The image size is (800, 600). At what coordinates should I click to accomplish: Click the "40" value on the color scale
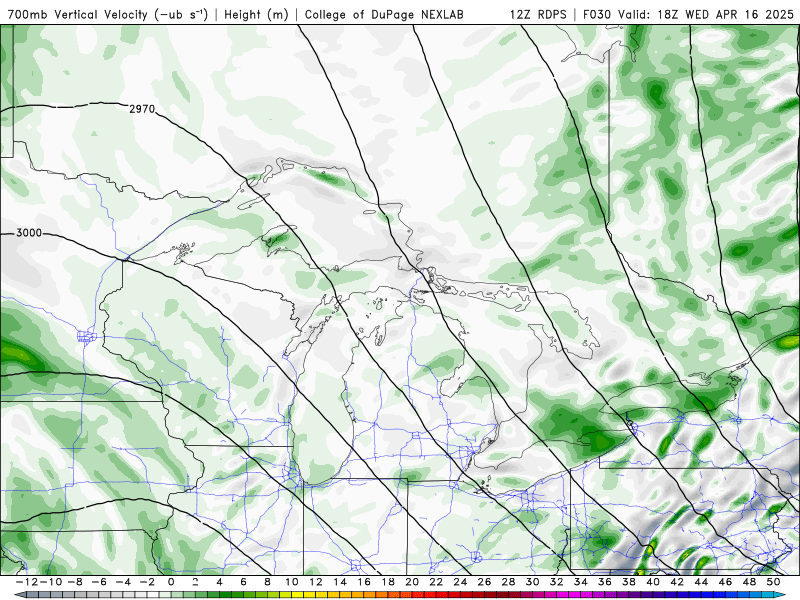click(653, 582)
